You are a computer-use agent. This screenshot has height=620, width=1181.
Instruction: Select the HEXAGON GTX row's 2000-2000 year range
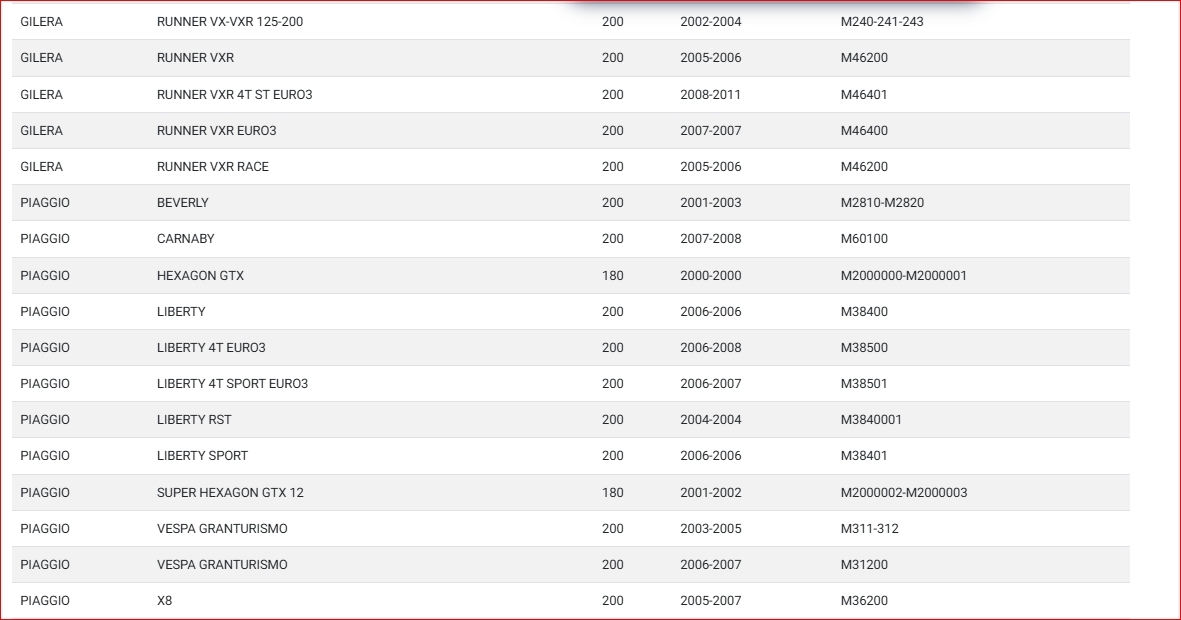coord(710,276)
